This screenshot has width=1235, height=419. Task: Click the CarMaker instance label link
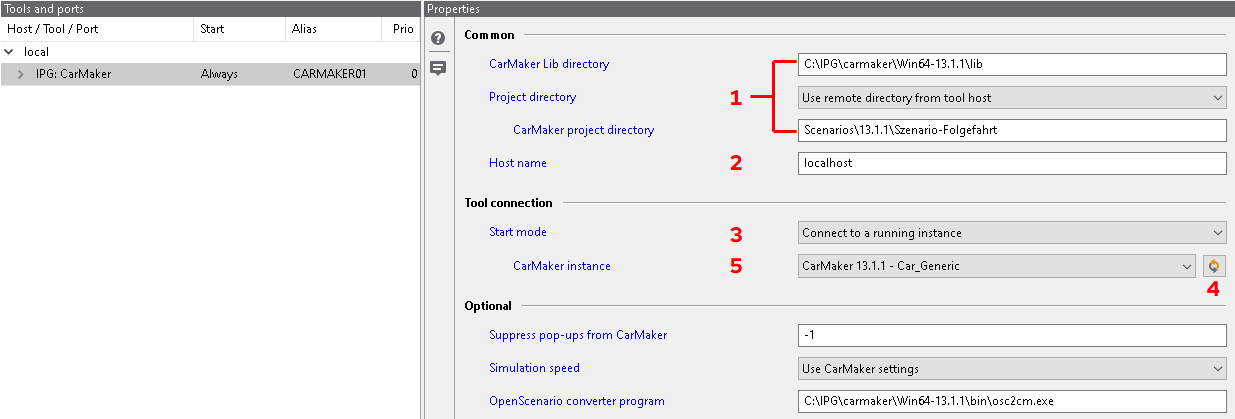coord(562,266)
